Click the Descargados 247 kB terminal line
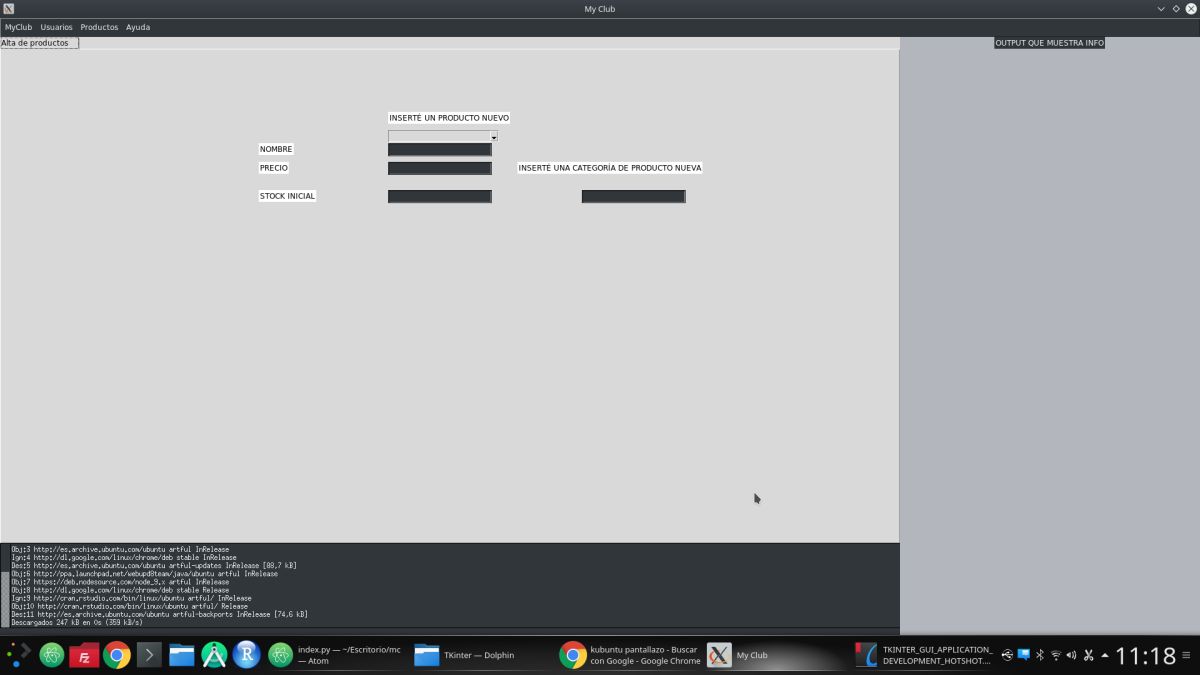The image size is (1200, 675). pos(77,622)
